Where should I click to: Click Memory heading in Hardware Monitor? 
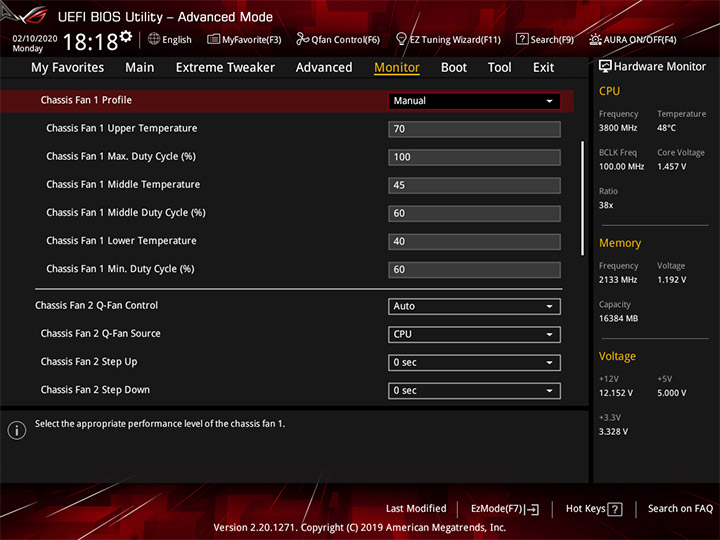pyautogui.click(x=620, y=243)
